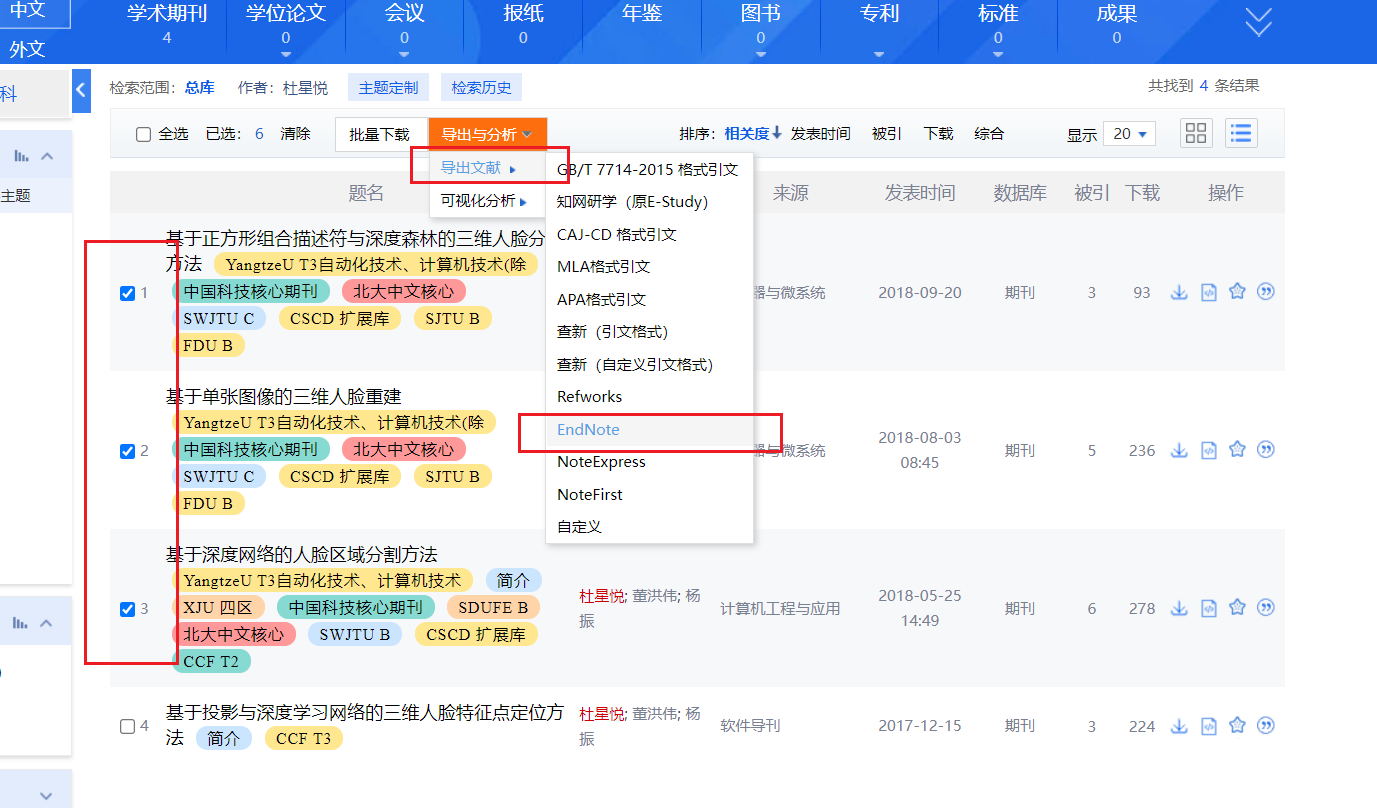Check result row 4 checkbox
The width and height of the screenshot is (1377, 808).
coord(127,727)
